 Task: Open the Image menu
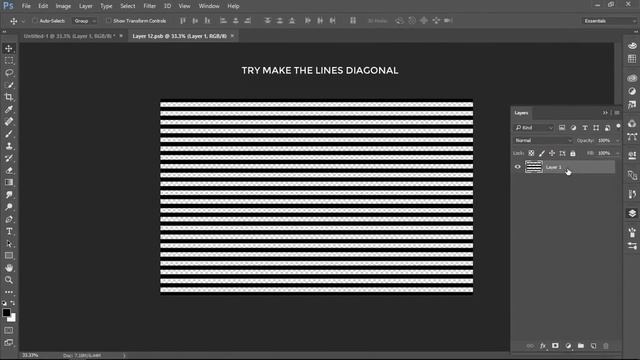[63, 6]
